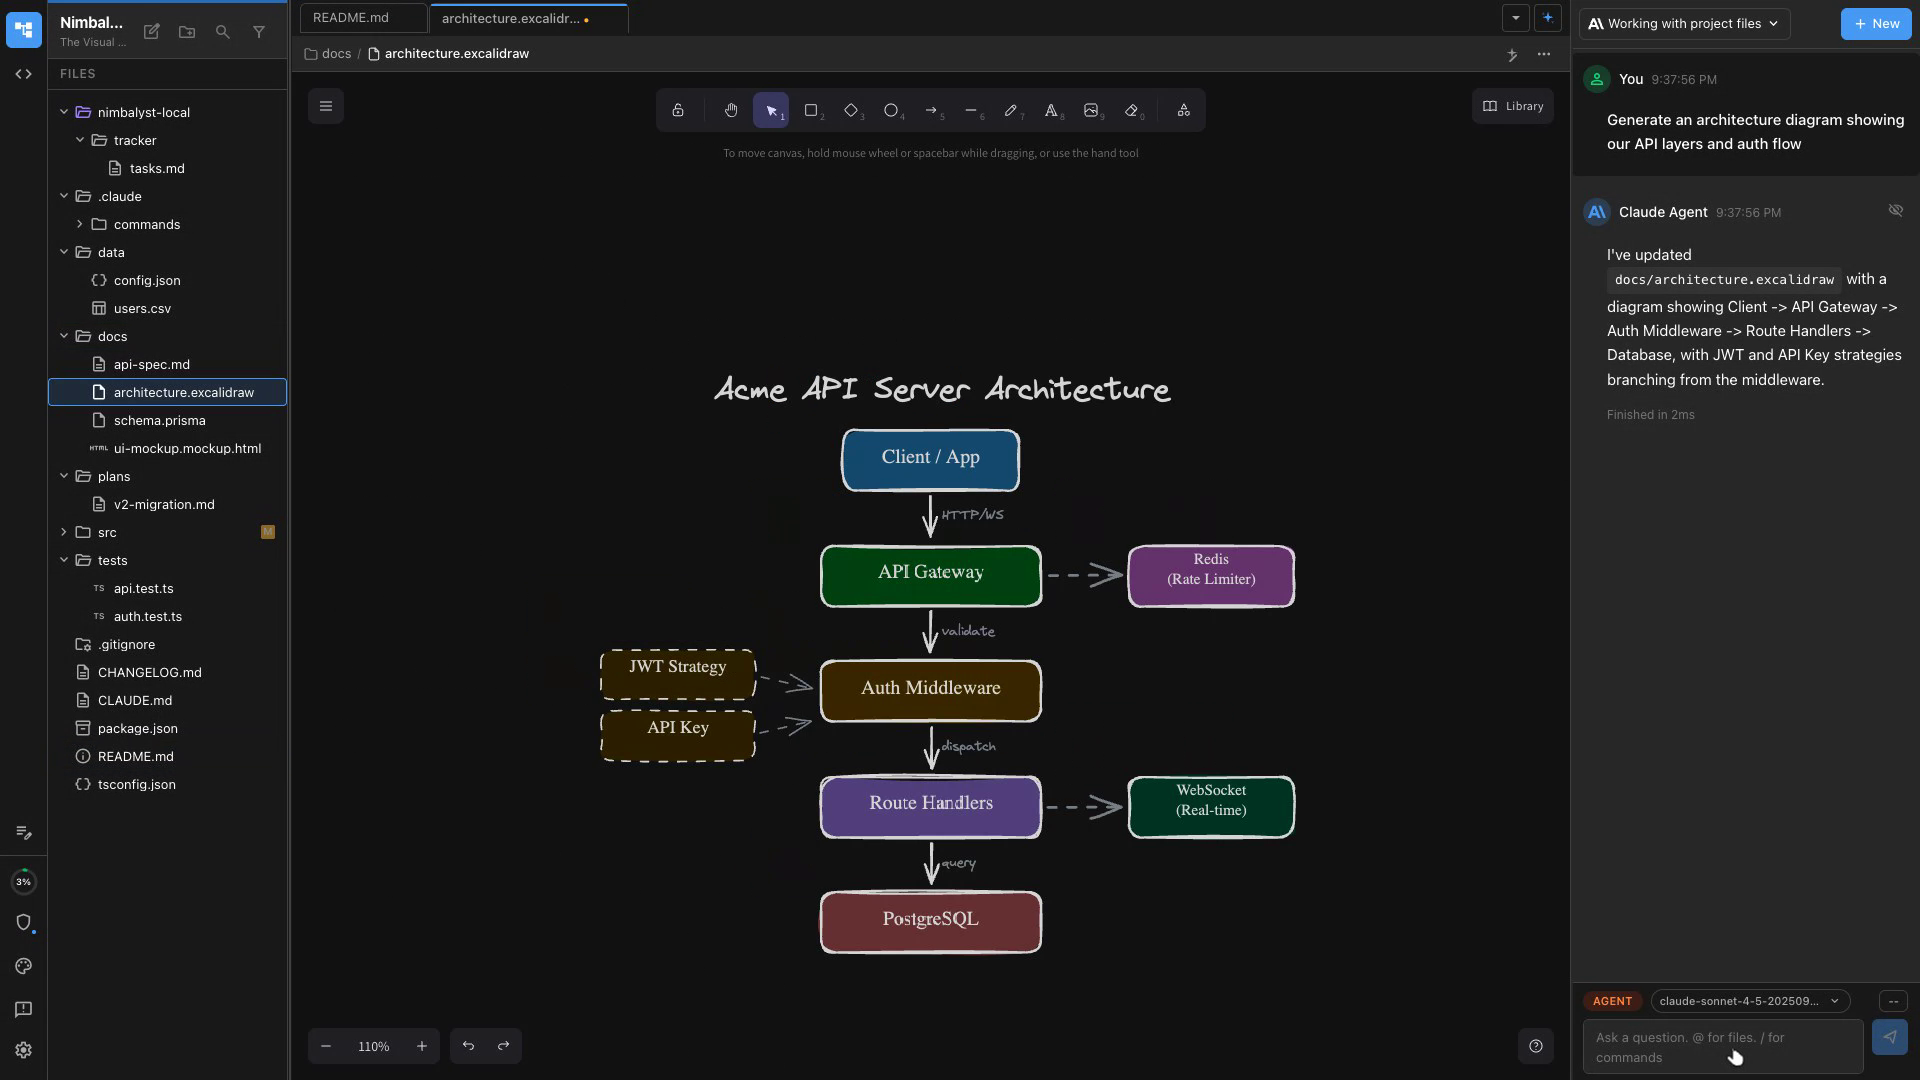Select the Diamond shape tool
Image resolution: width=1920 pixels, height=1080 pixels.
[851, 110]
